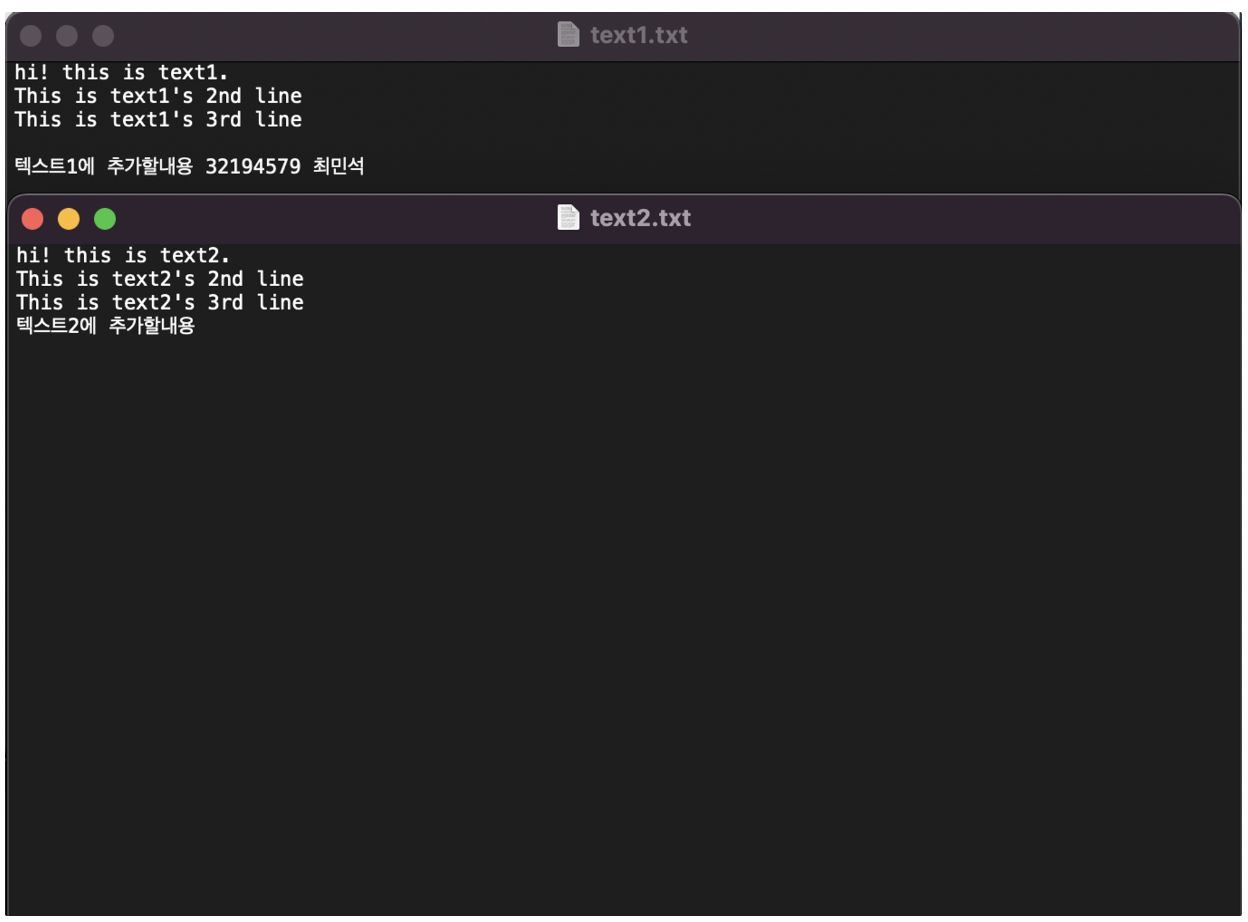This screenshot has height=922, width=1248.
Task: Place cursor in "hi! this is text1." line
Action: pyautogui.click(x=121, y=73)
